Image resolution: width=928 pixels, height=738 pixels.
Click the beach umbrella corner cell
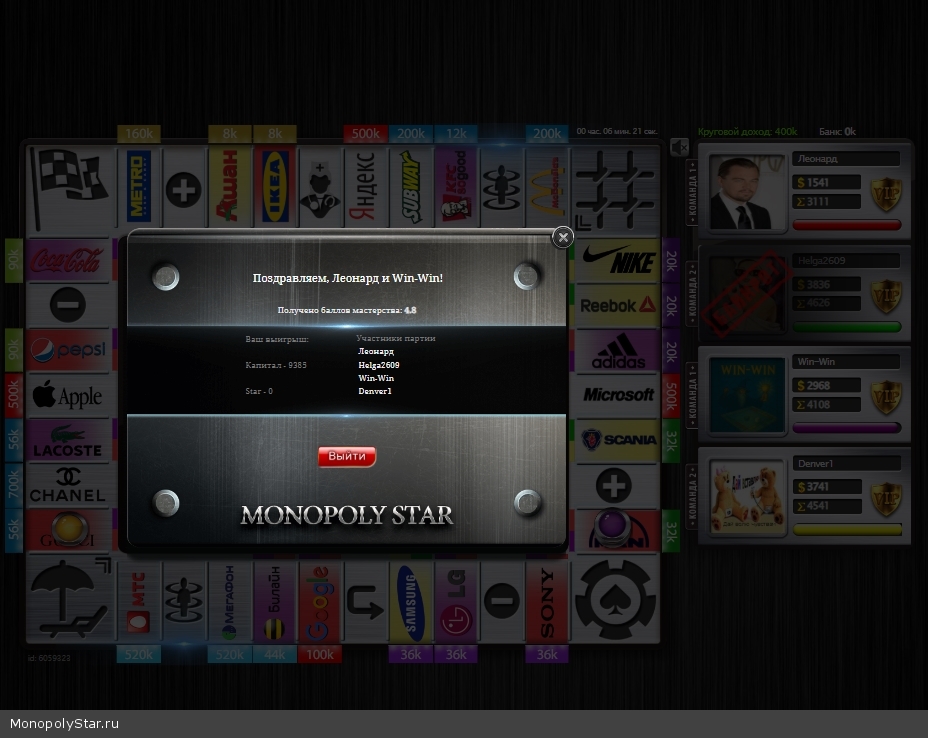point(70,600)
